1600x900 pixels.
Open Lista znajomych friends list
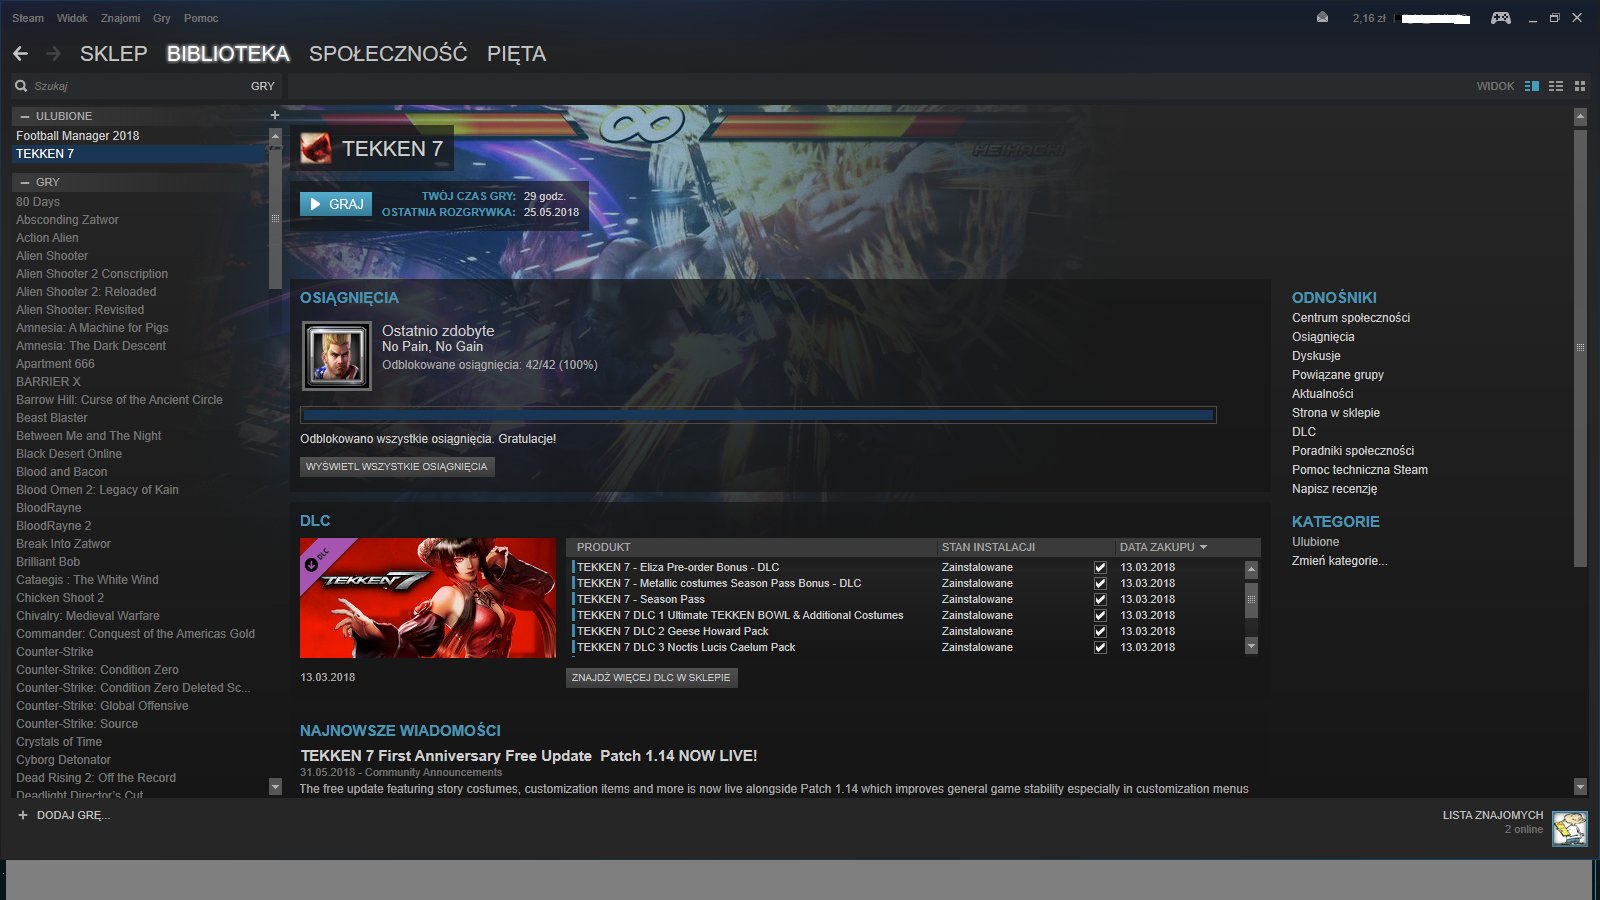1492,816
